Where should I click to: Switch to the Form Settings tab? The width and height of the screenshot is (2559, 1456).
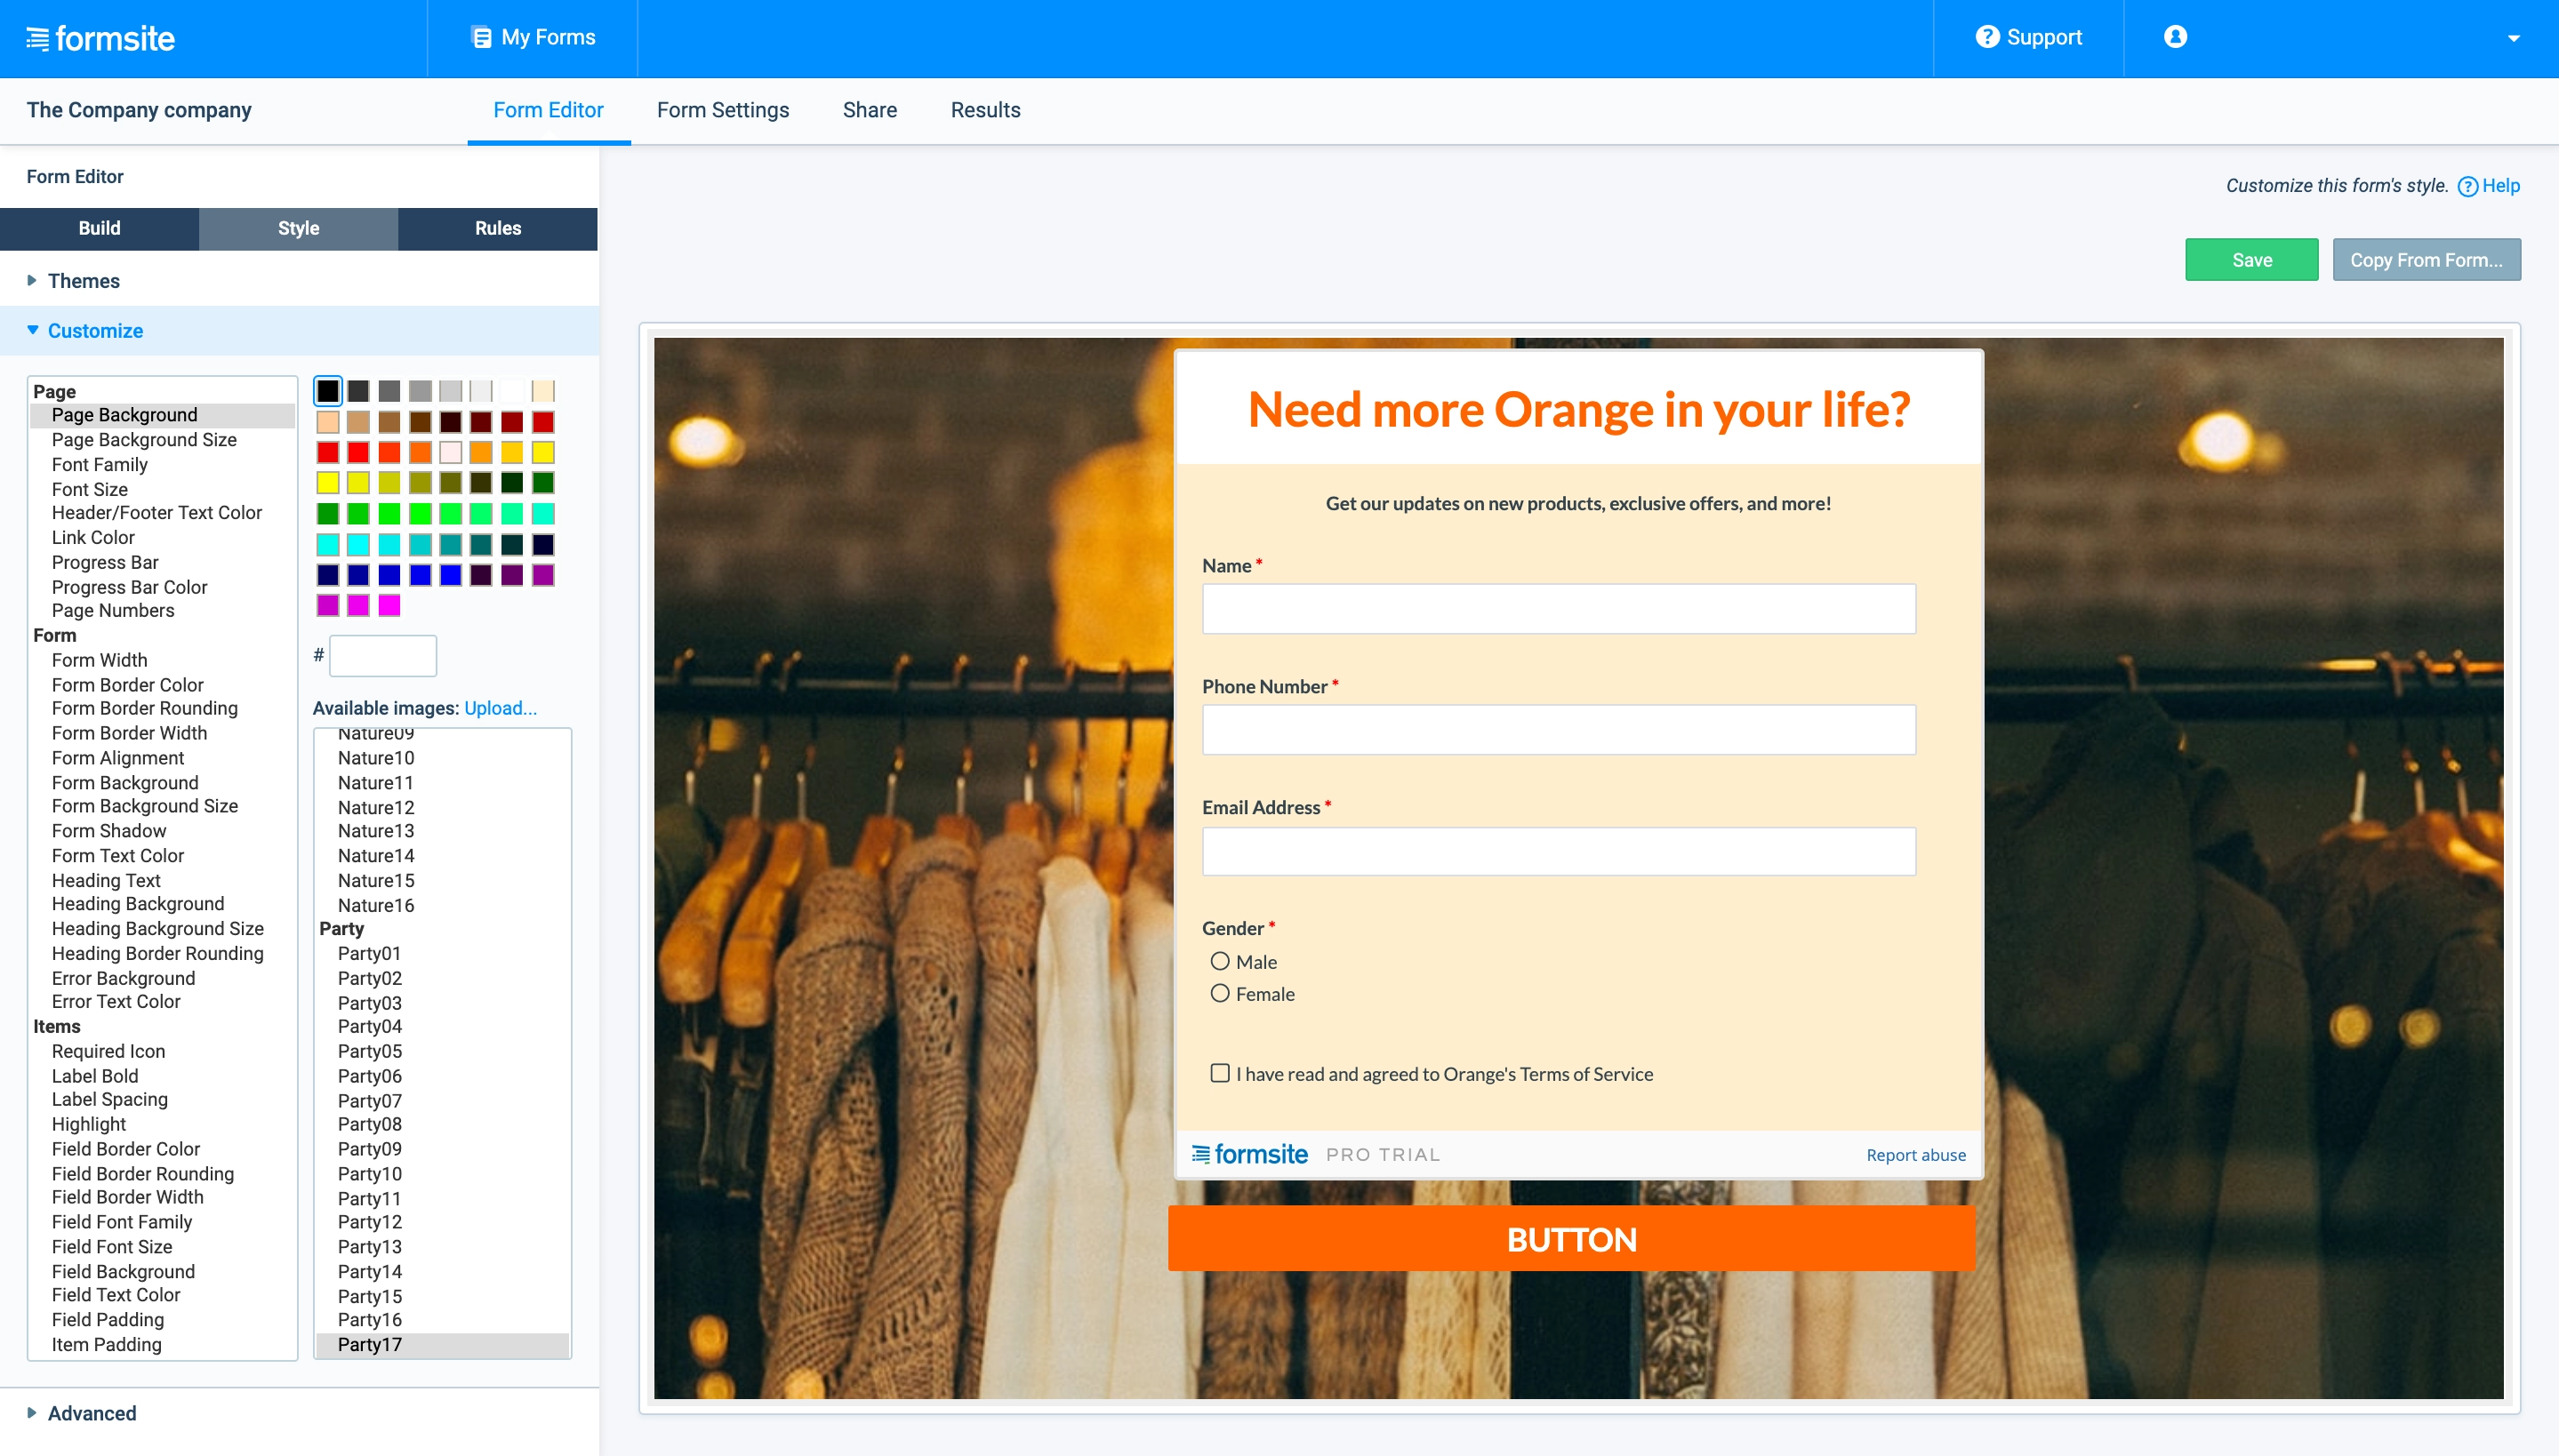click(723, 110)
